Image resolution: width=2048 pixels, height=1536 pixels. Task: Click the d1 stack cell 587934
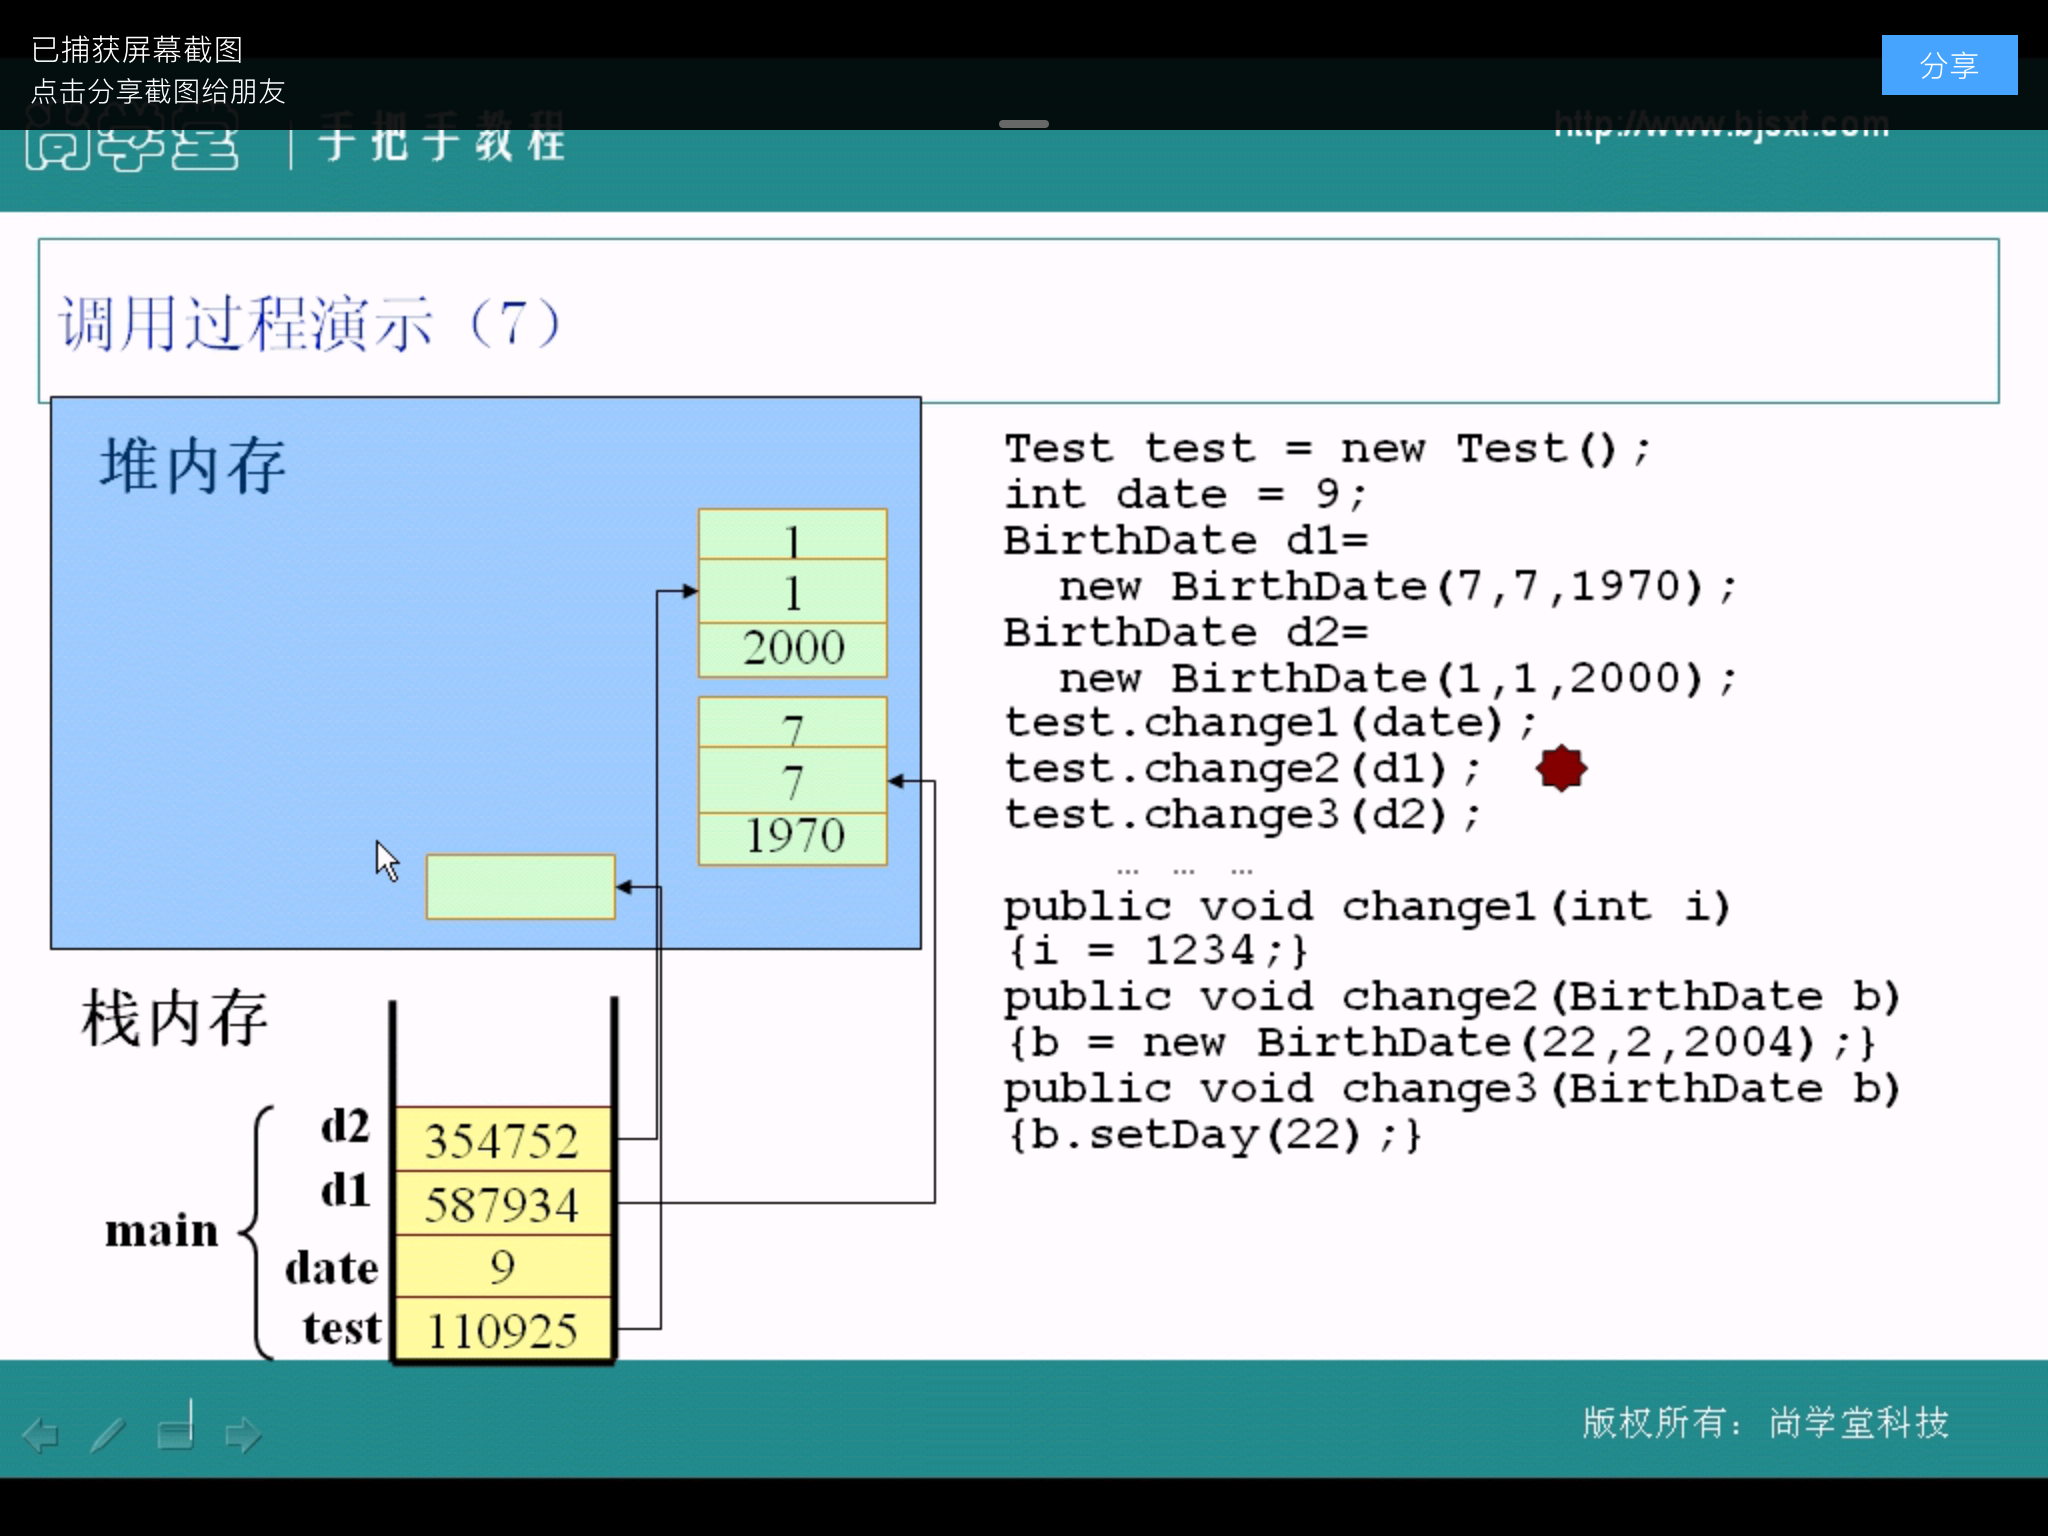click(502, 1204)
